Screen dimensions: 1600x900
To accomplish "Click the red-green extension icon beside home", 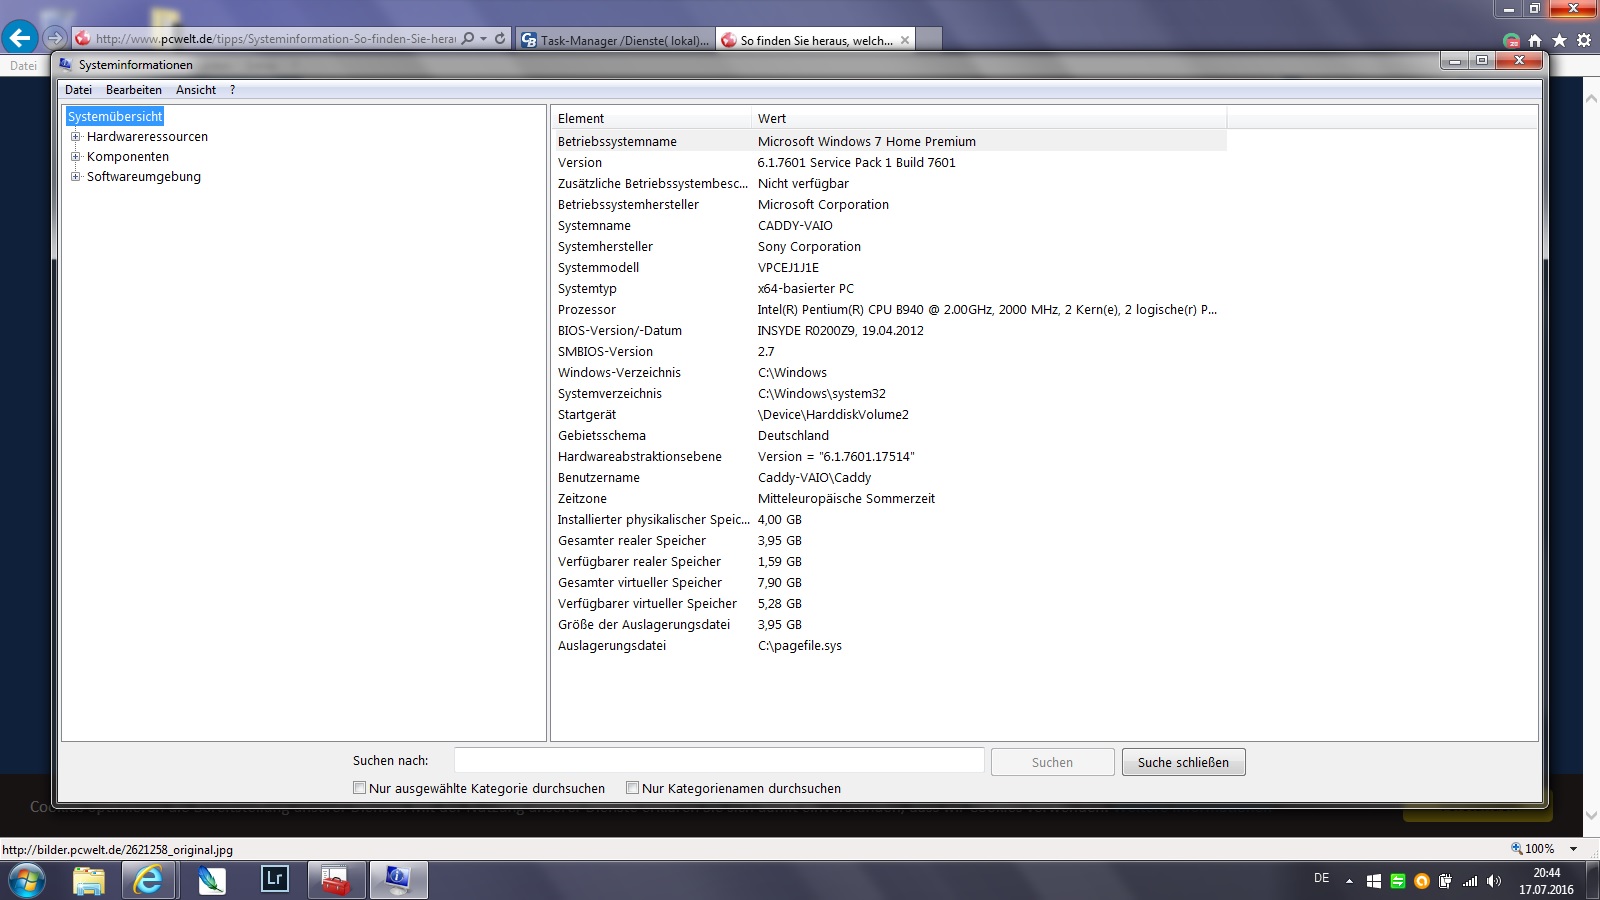I will pyautogui.click(x=1511, y=40).
